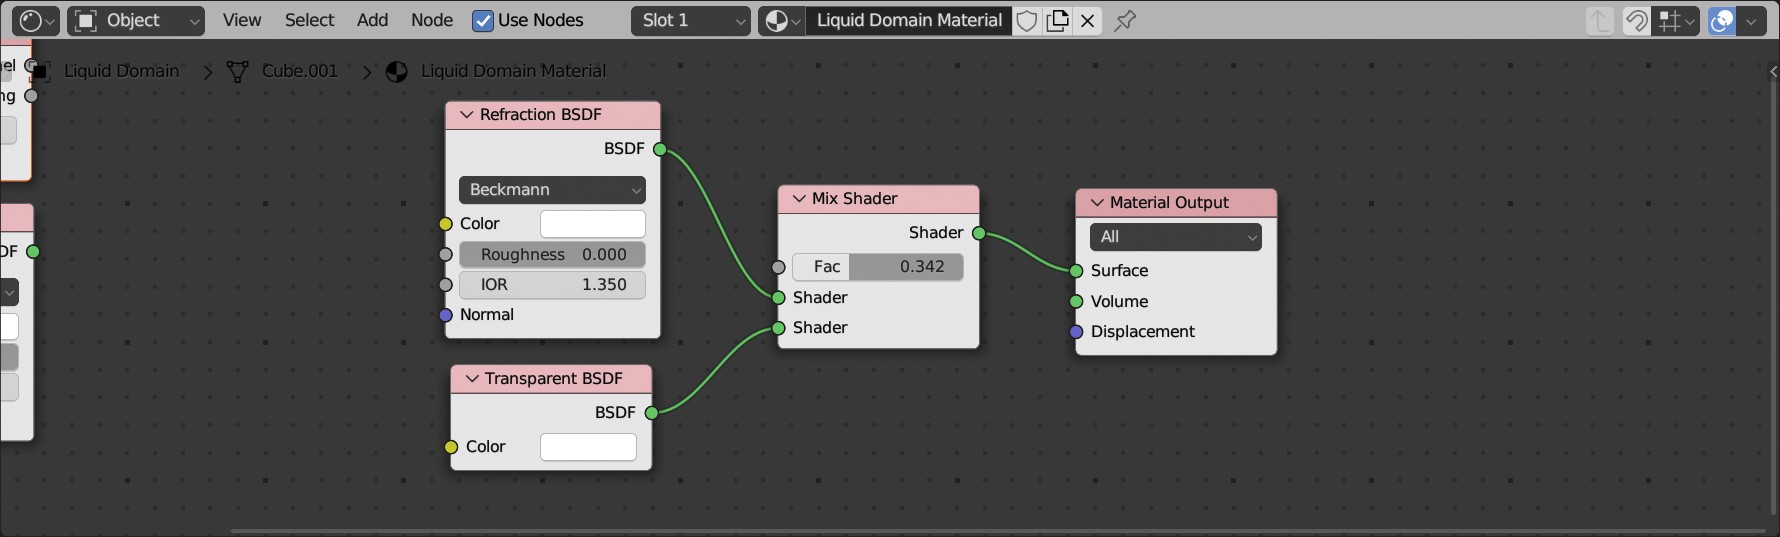The width and height of the screenshot is (1780, 537).
Task: Unlink the material with the X icon
Action: pos(1088,20)
